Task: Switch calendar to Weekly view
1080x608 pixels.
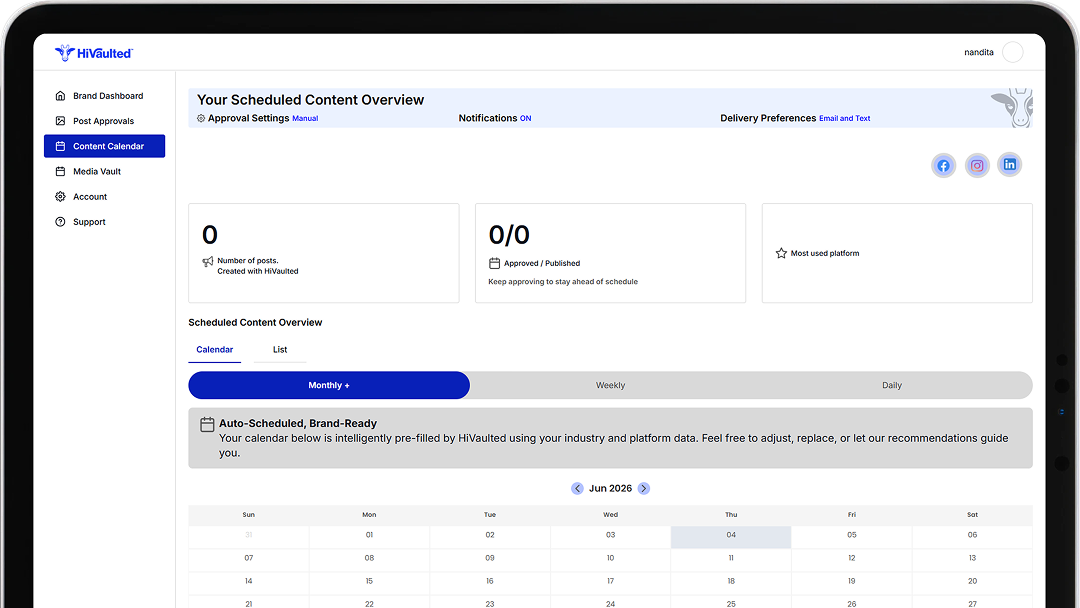Action: [x=610, y=386]
